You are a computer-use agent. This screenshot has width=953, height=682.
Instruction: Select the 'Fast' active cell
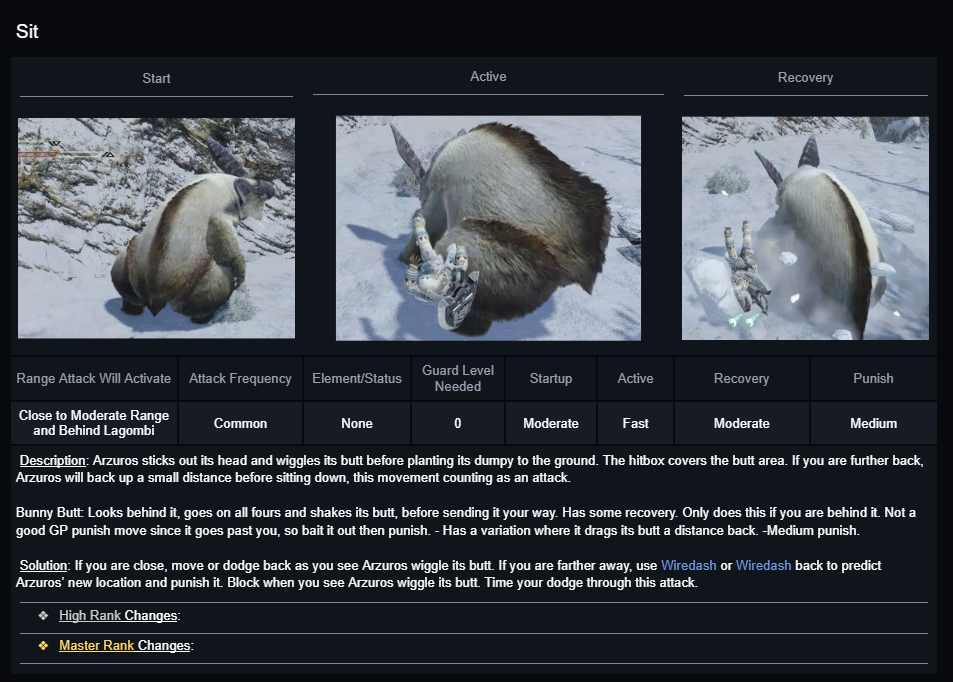point(635,423)
